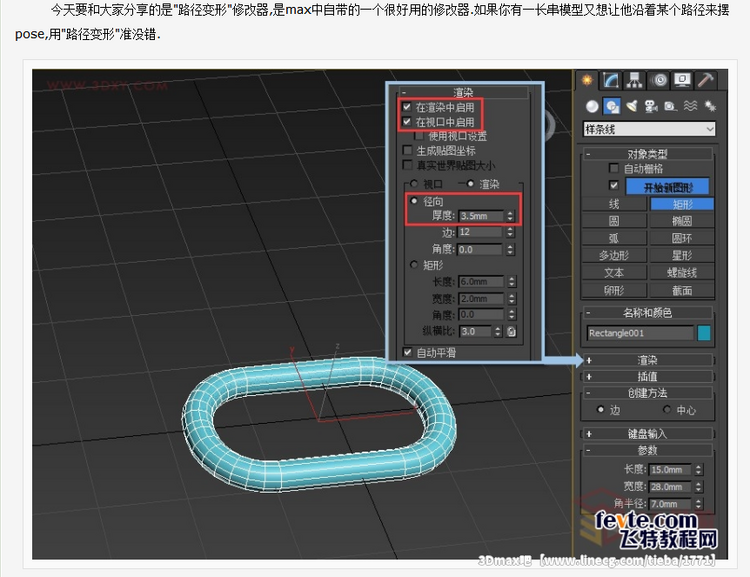Uncheck the box beside 开始新图形
The height and width of the screenshot is (577, 750).
614,185
